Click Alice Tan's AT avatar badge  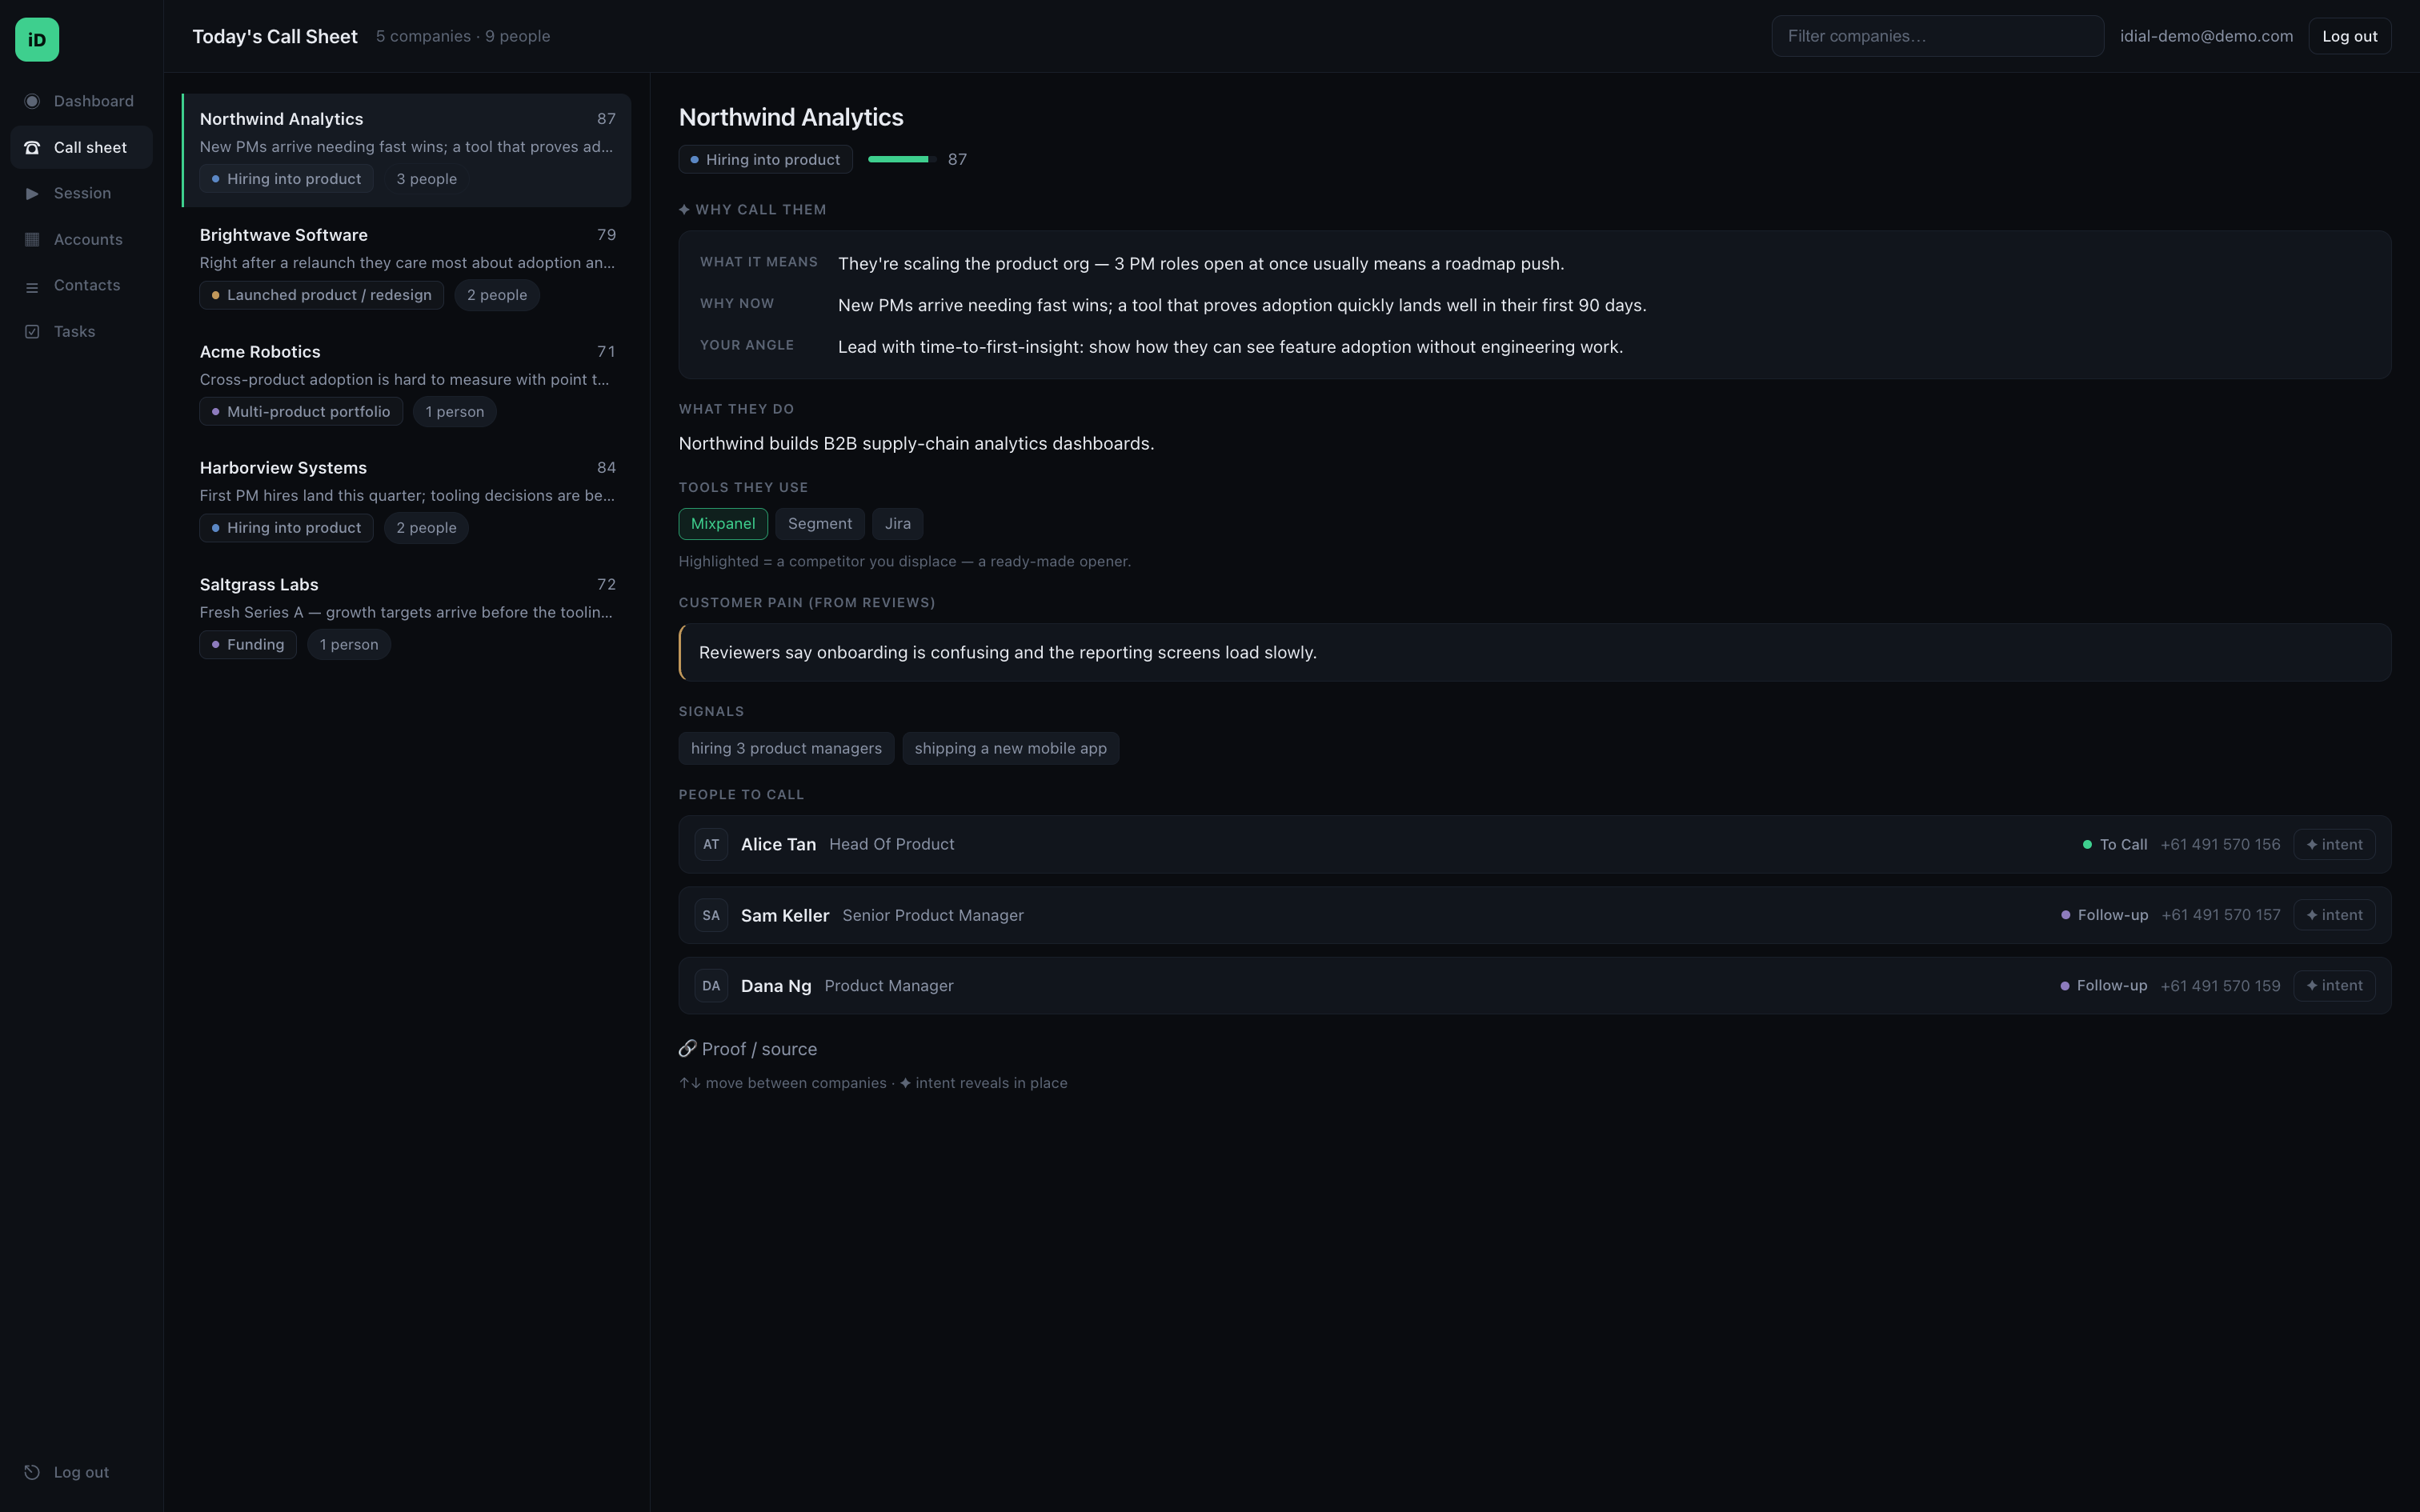coord(711,844)
